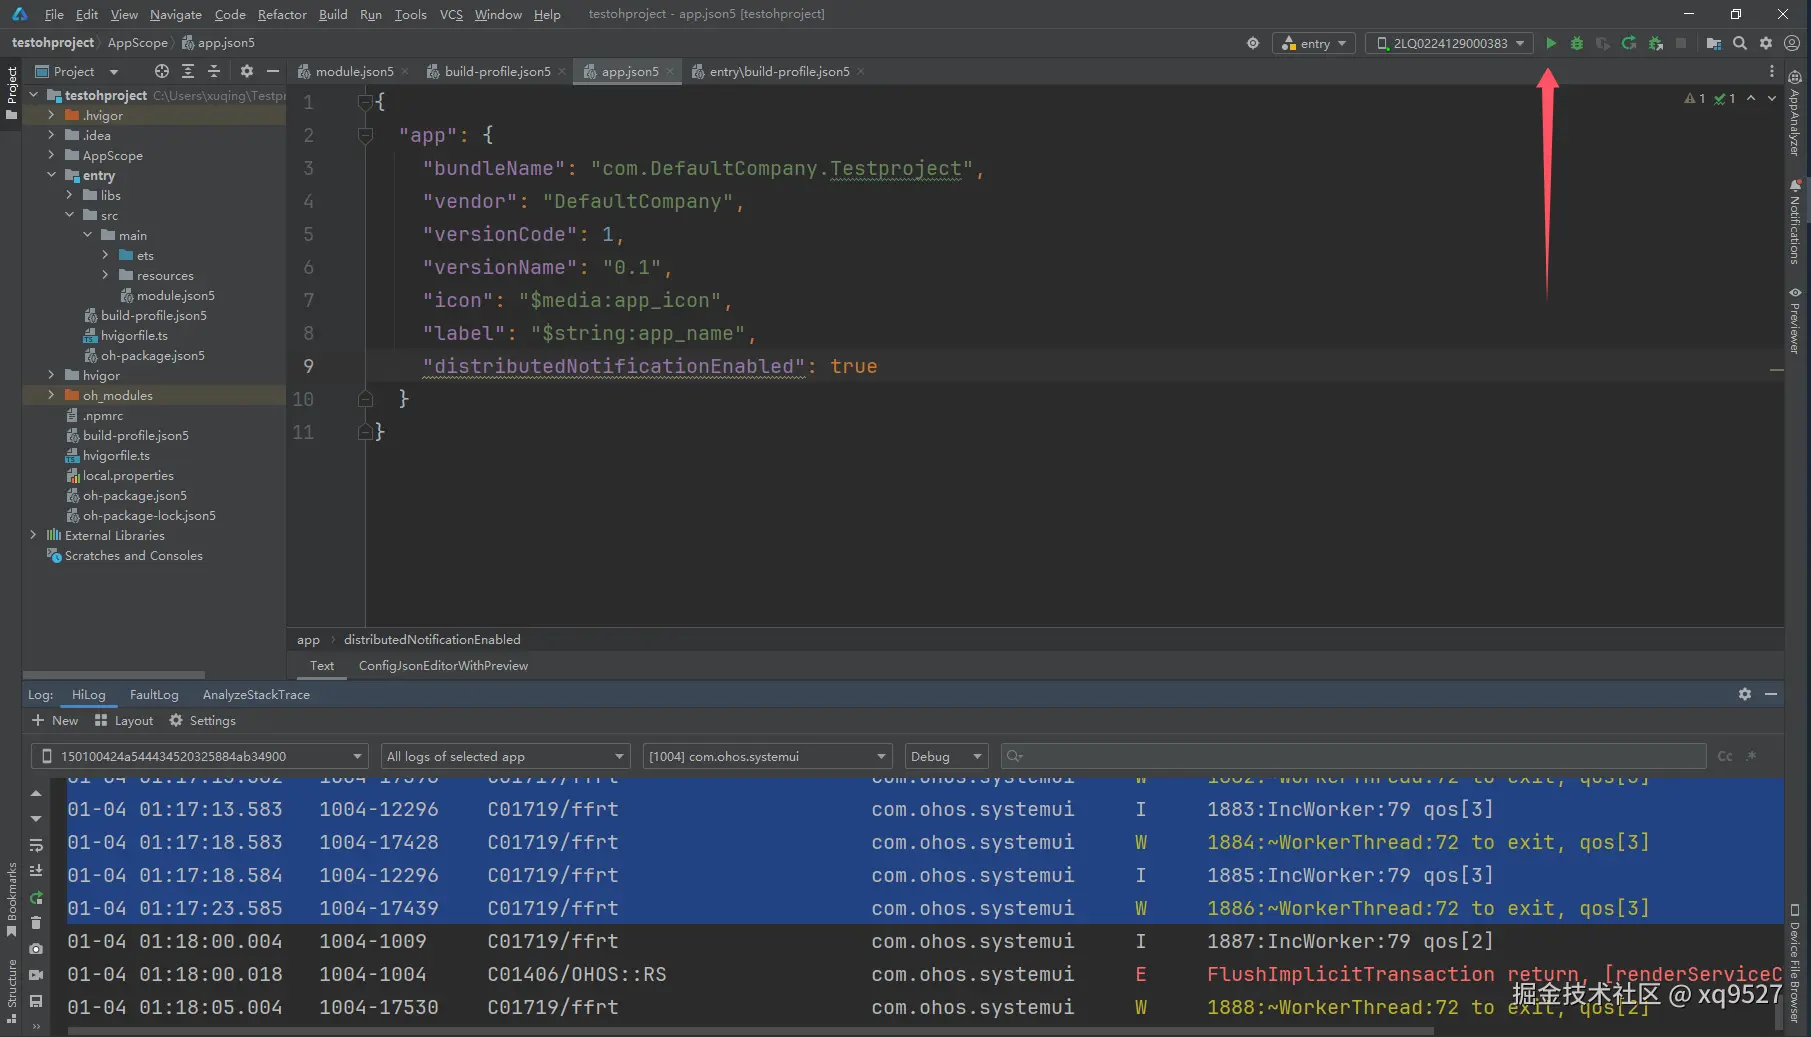This screenshot has height=1037, width=1811.
Task: Save the log using the floppy disk icon
Action: [36, 1001]
